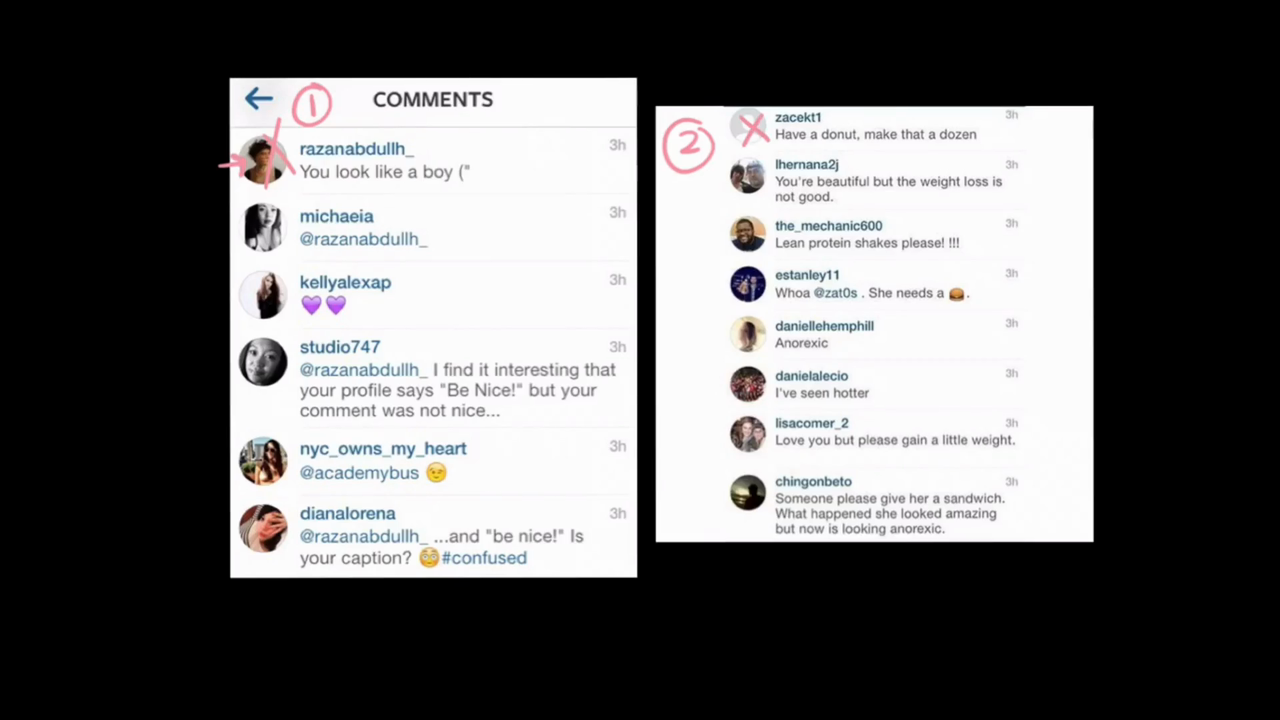This screenshot has height=720, width=1280.
Task: Open the_mechanic600 profile avatar
Action: (x=747, y=234)
